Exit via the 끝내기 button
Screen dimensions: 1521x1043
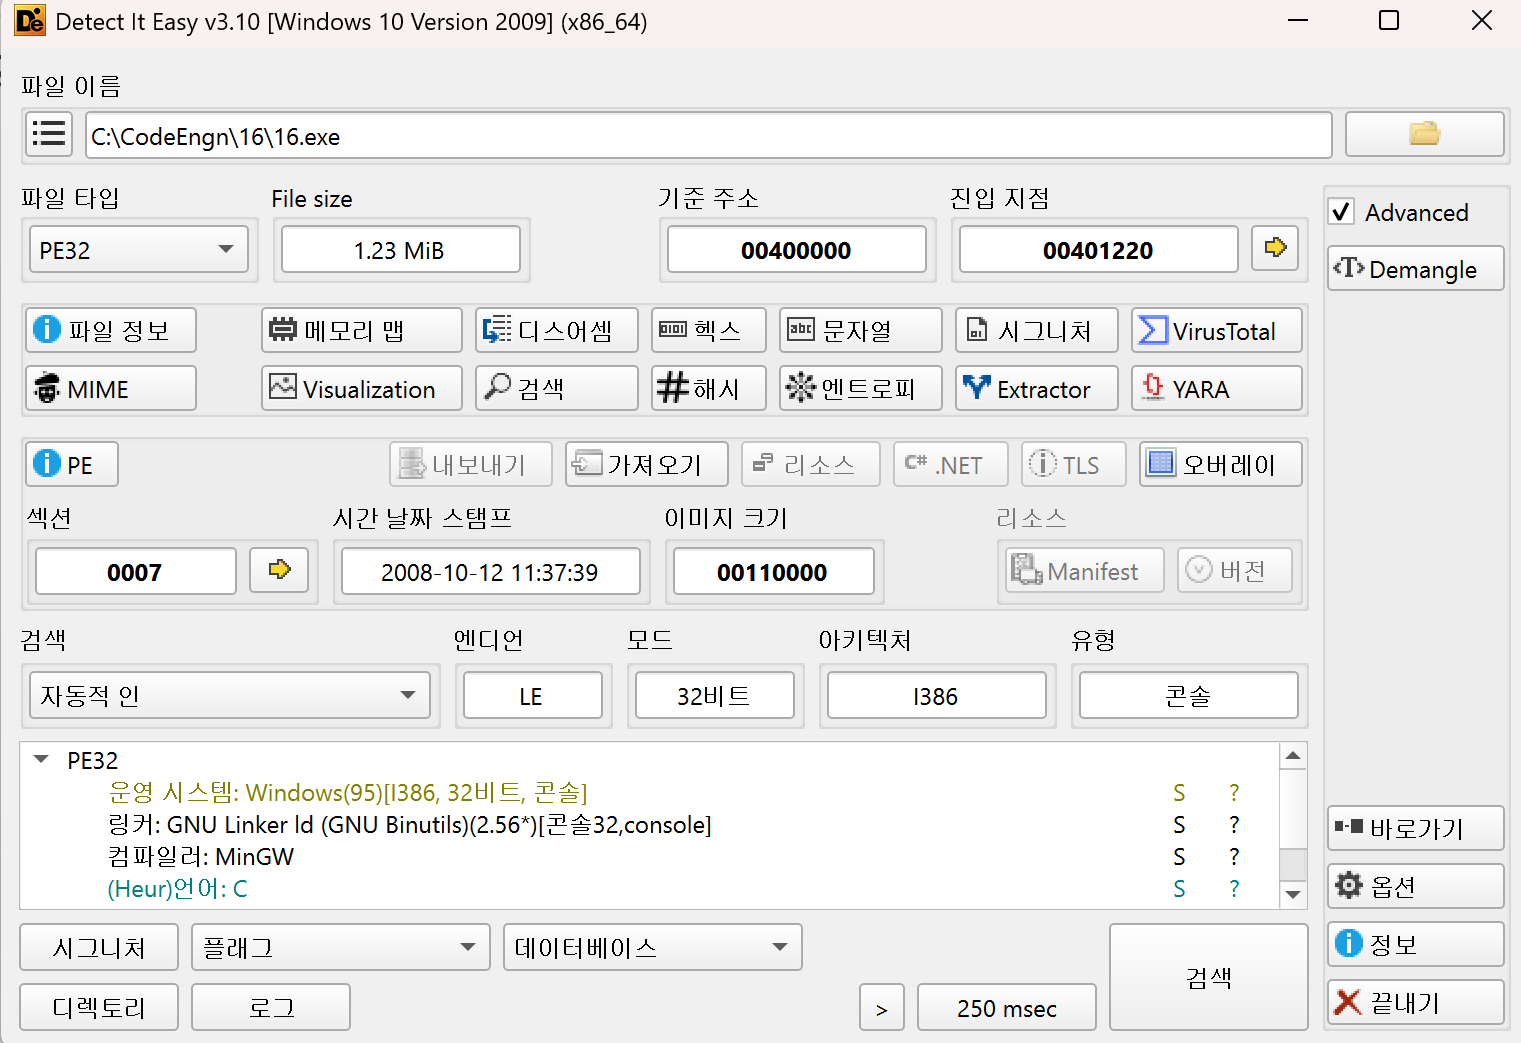click(1416, 1002)
